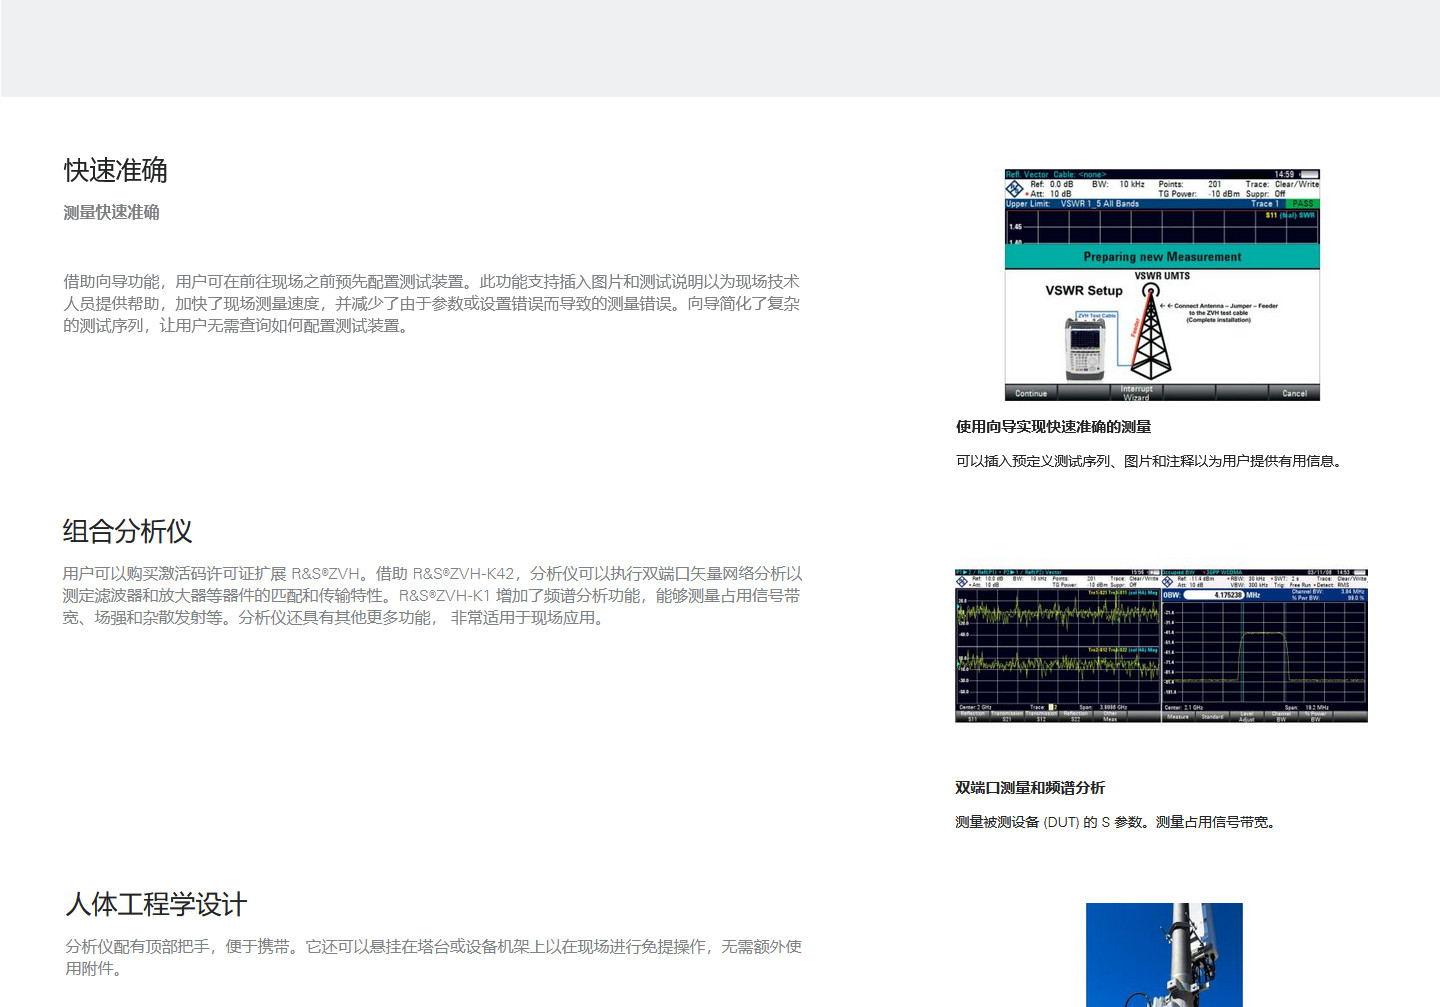Screen dimensions: 1440x1007
Task: Click the 双端口测量和频谱分析 caption title
Action: click(x=1030, y=788)
